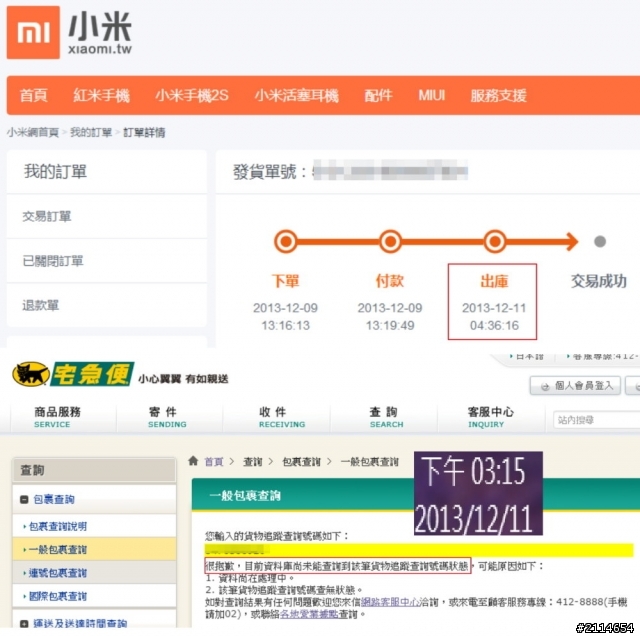Expand the 運送及送達時間查詢 section
This screenshot has height=636, width=640.
(24, 623)
